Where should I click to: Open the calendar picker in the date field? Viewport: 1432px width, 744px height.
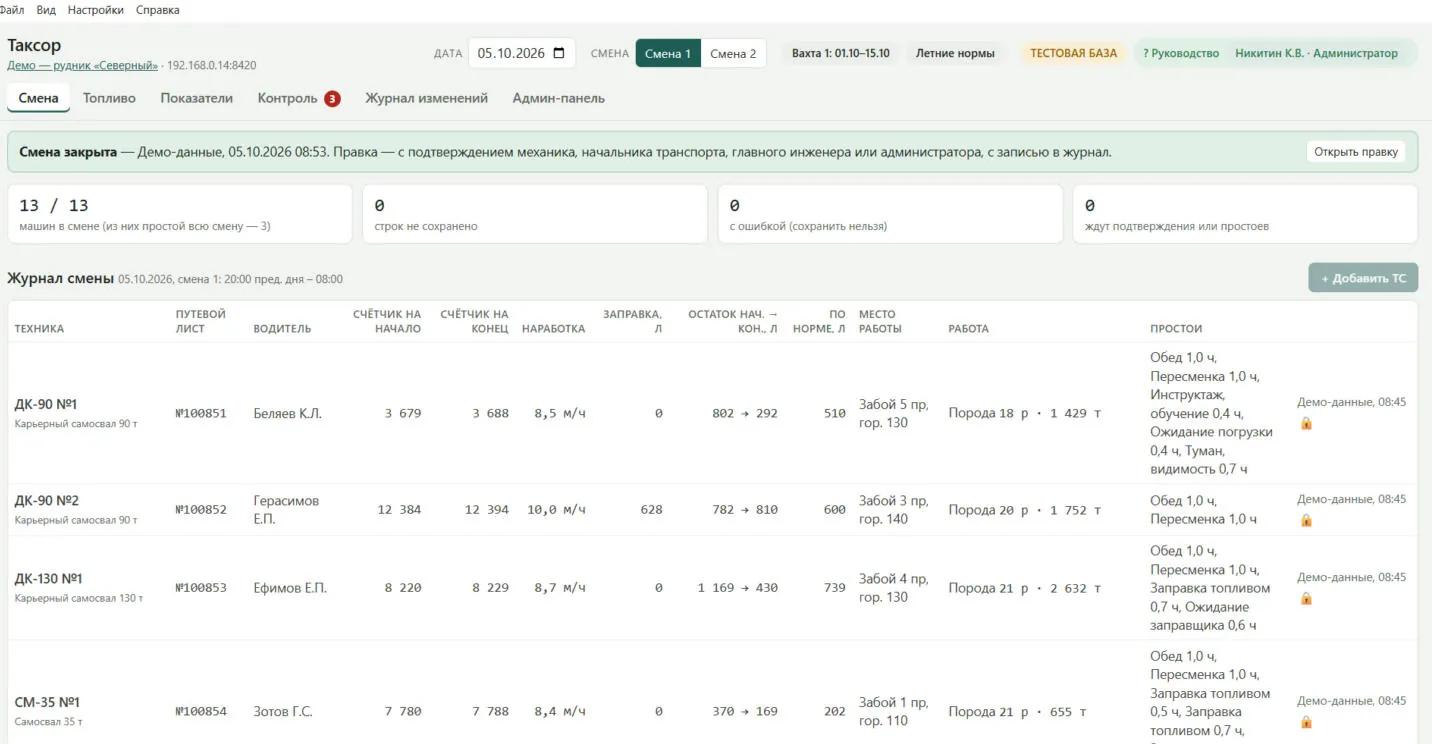tap(559, 53)
